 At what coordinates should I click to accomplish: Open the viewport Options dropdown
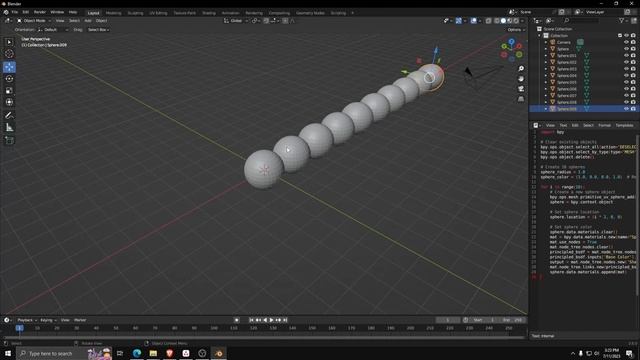pyautogui.click(x=516, y=30)
